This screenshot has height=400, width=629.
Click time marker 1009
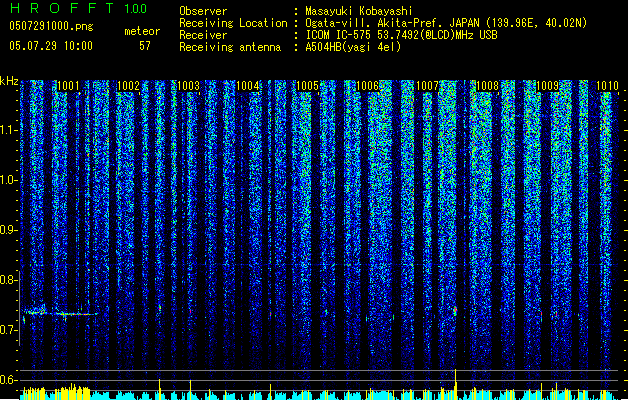[x=547, y=85]
